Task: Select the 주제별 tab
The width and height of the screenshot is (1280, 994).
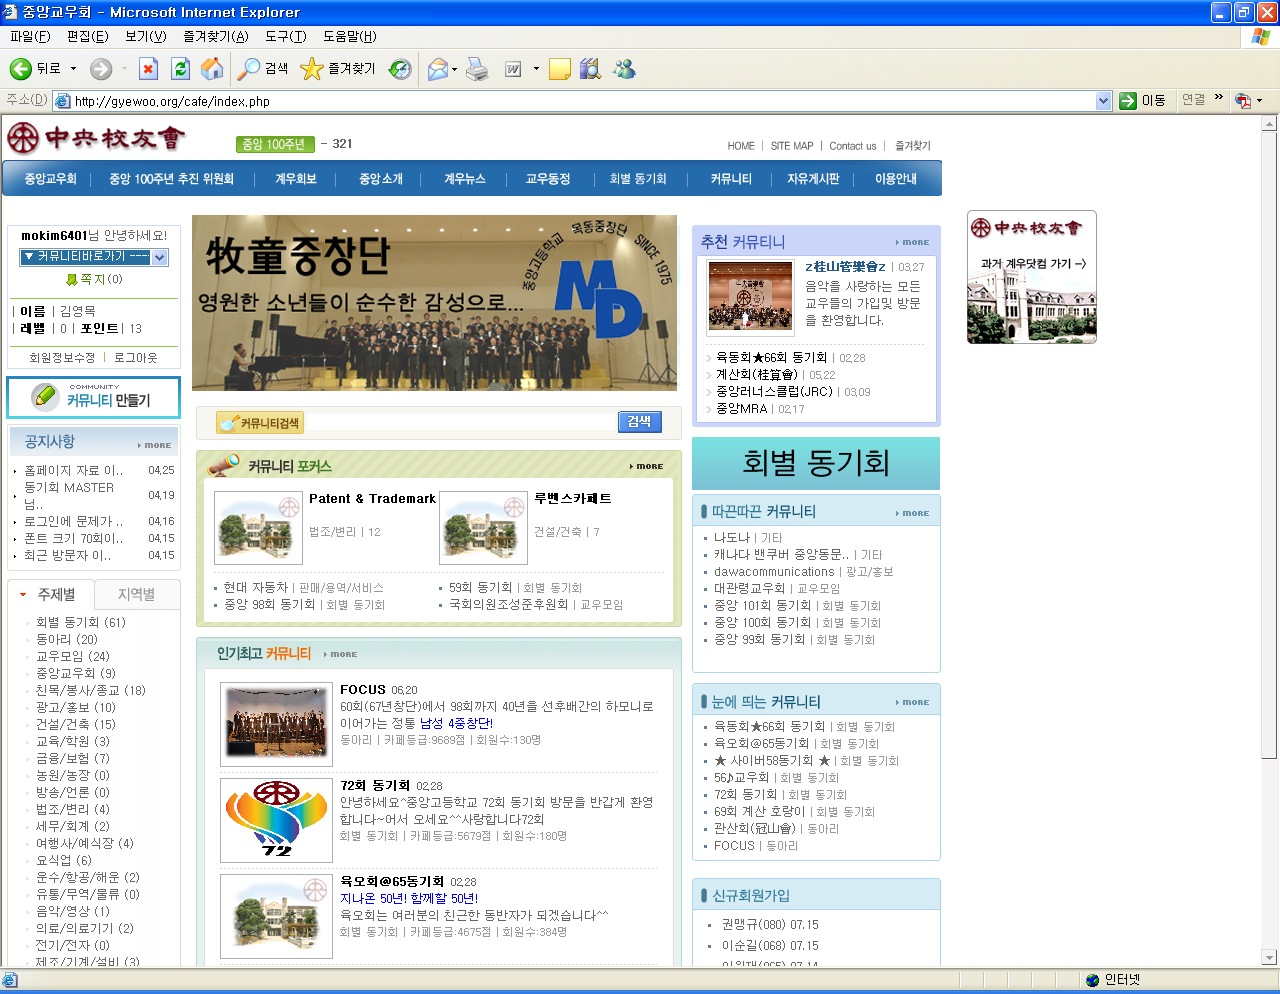Action: pyautogui.click(x=56, y=594)
